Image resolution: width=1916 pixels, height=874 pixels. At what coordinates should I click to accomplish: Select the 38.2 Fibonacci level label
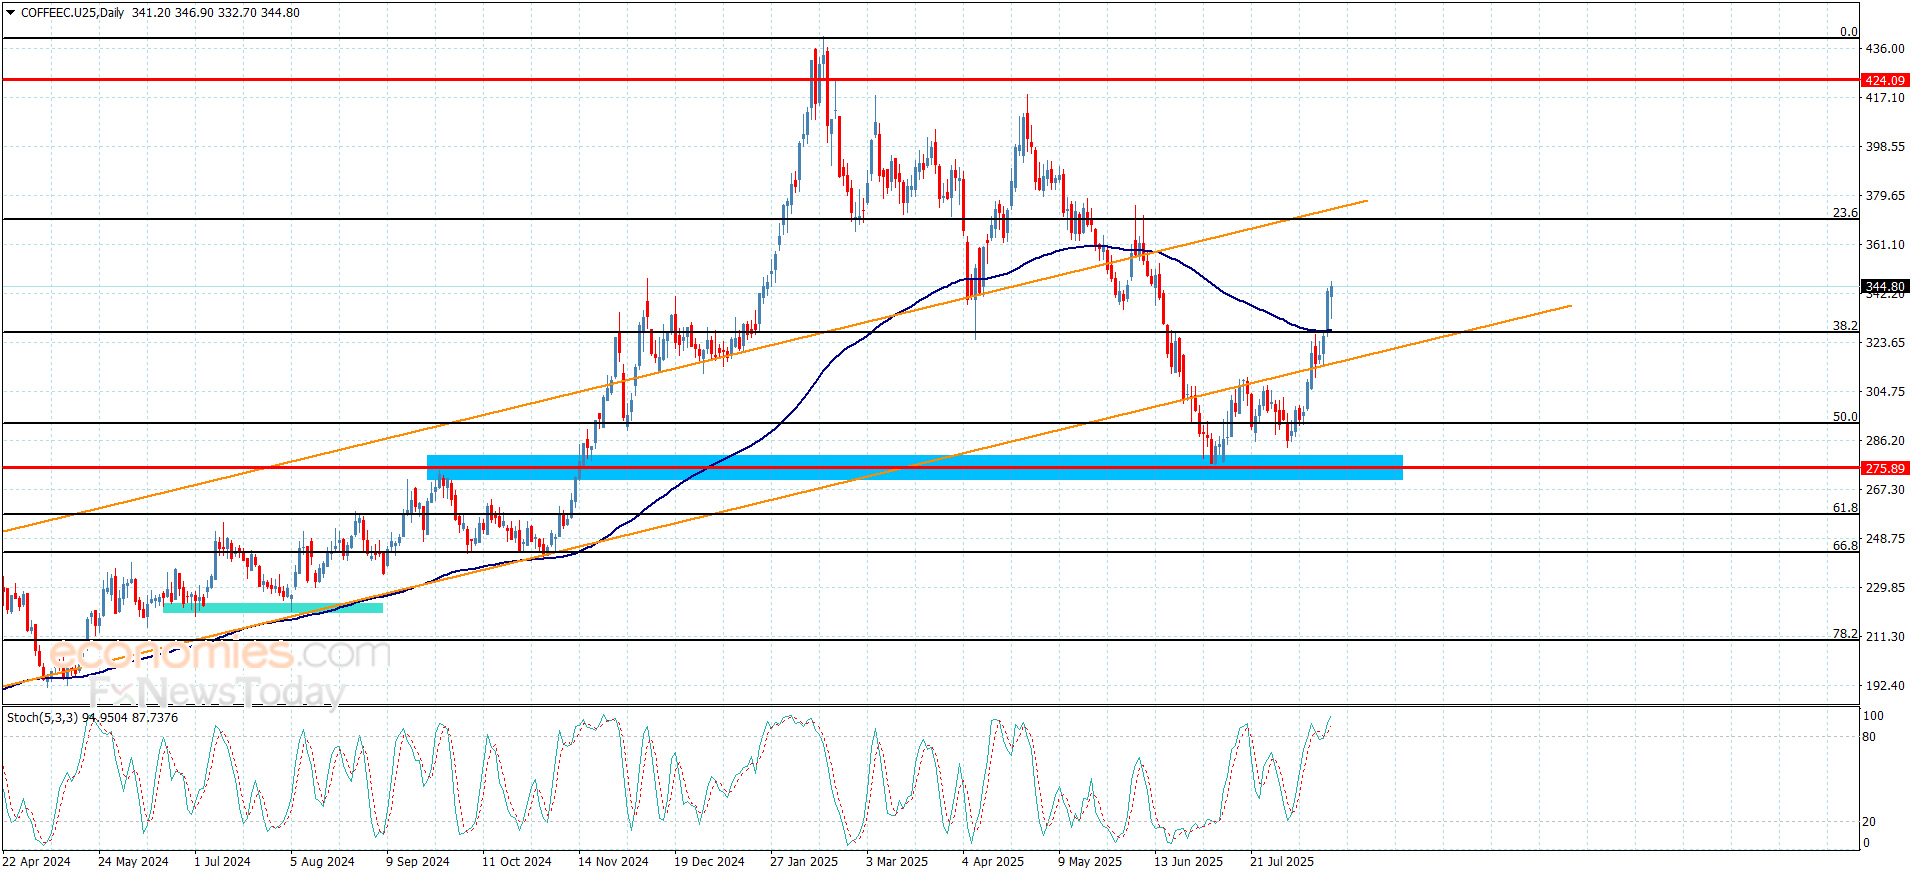[1845, 326]
